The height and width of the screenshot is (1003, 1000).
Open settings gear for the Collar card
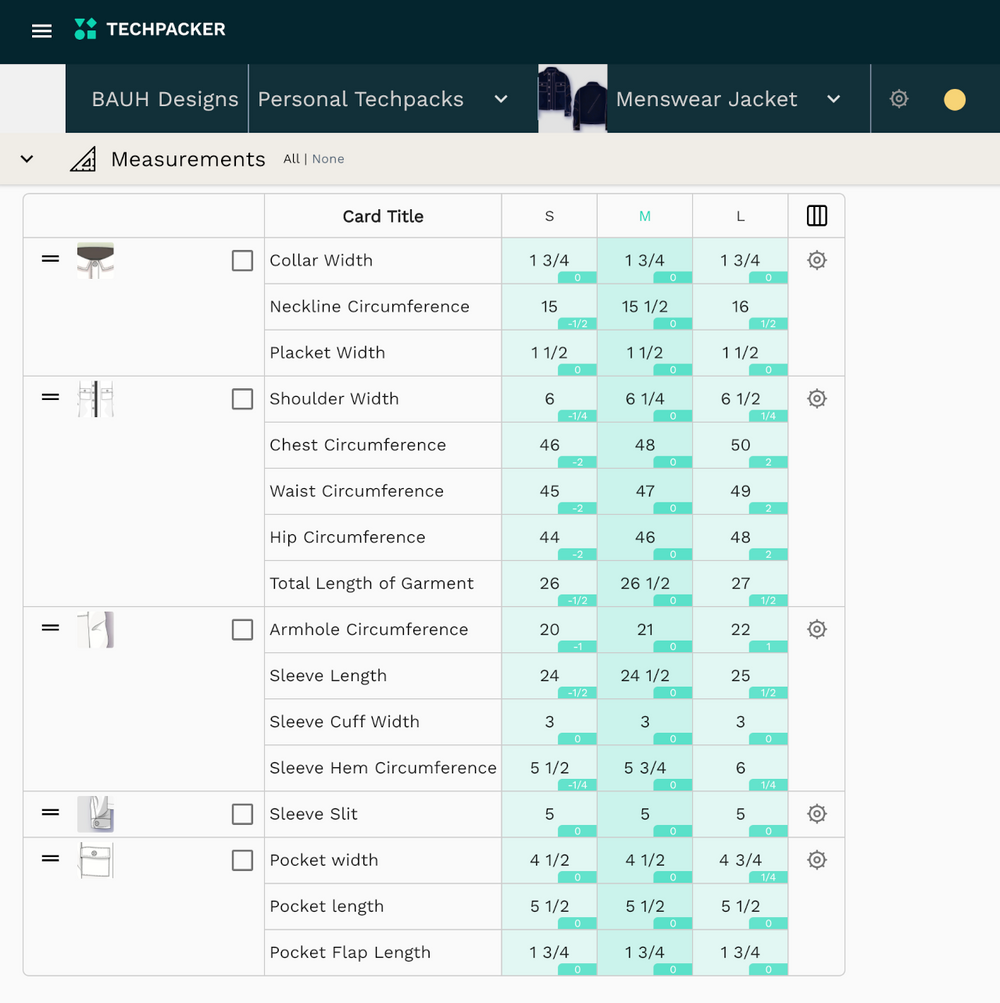pyautogui.click(x=816, y=259)
